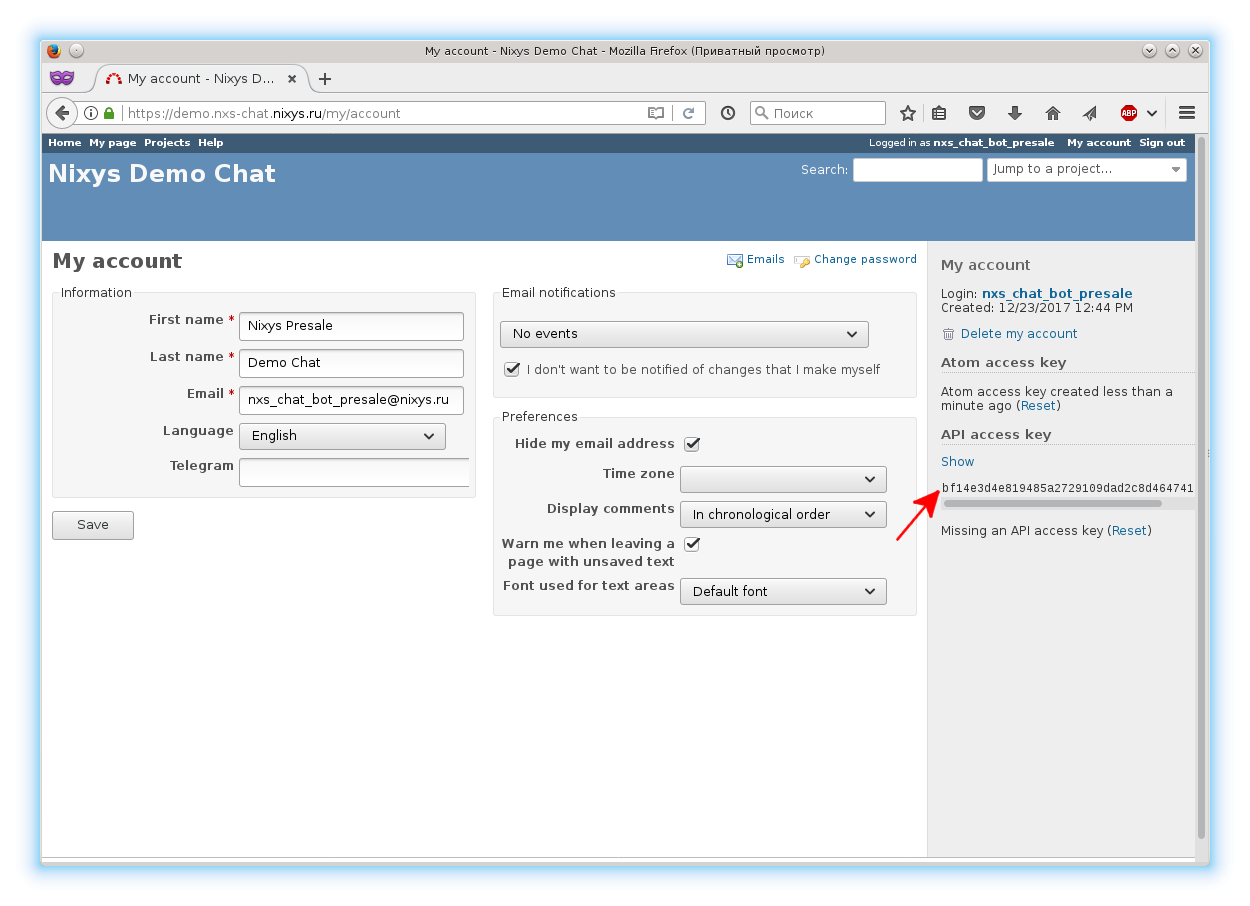Select the My account browser tab
1250x906 pixels.
coord(200,79)
